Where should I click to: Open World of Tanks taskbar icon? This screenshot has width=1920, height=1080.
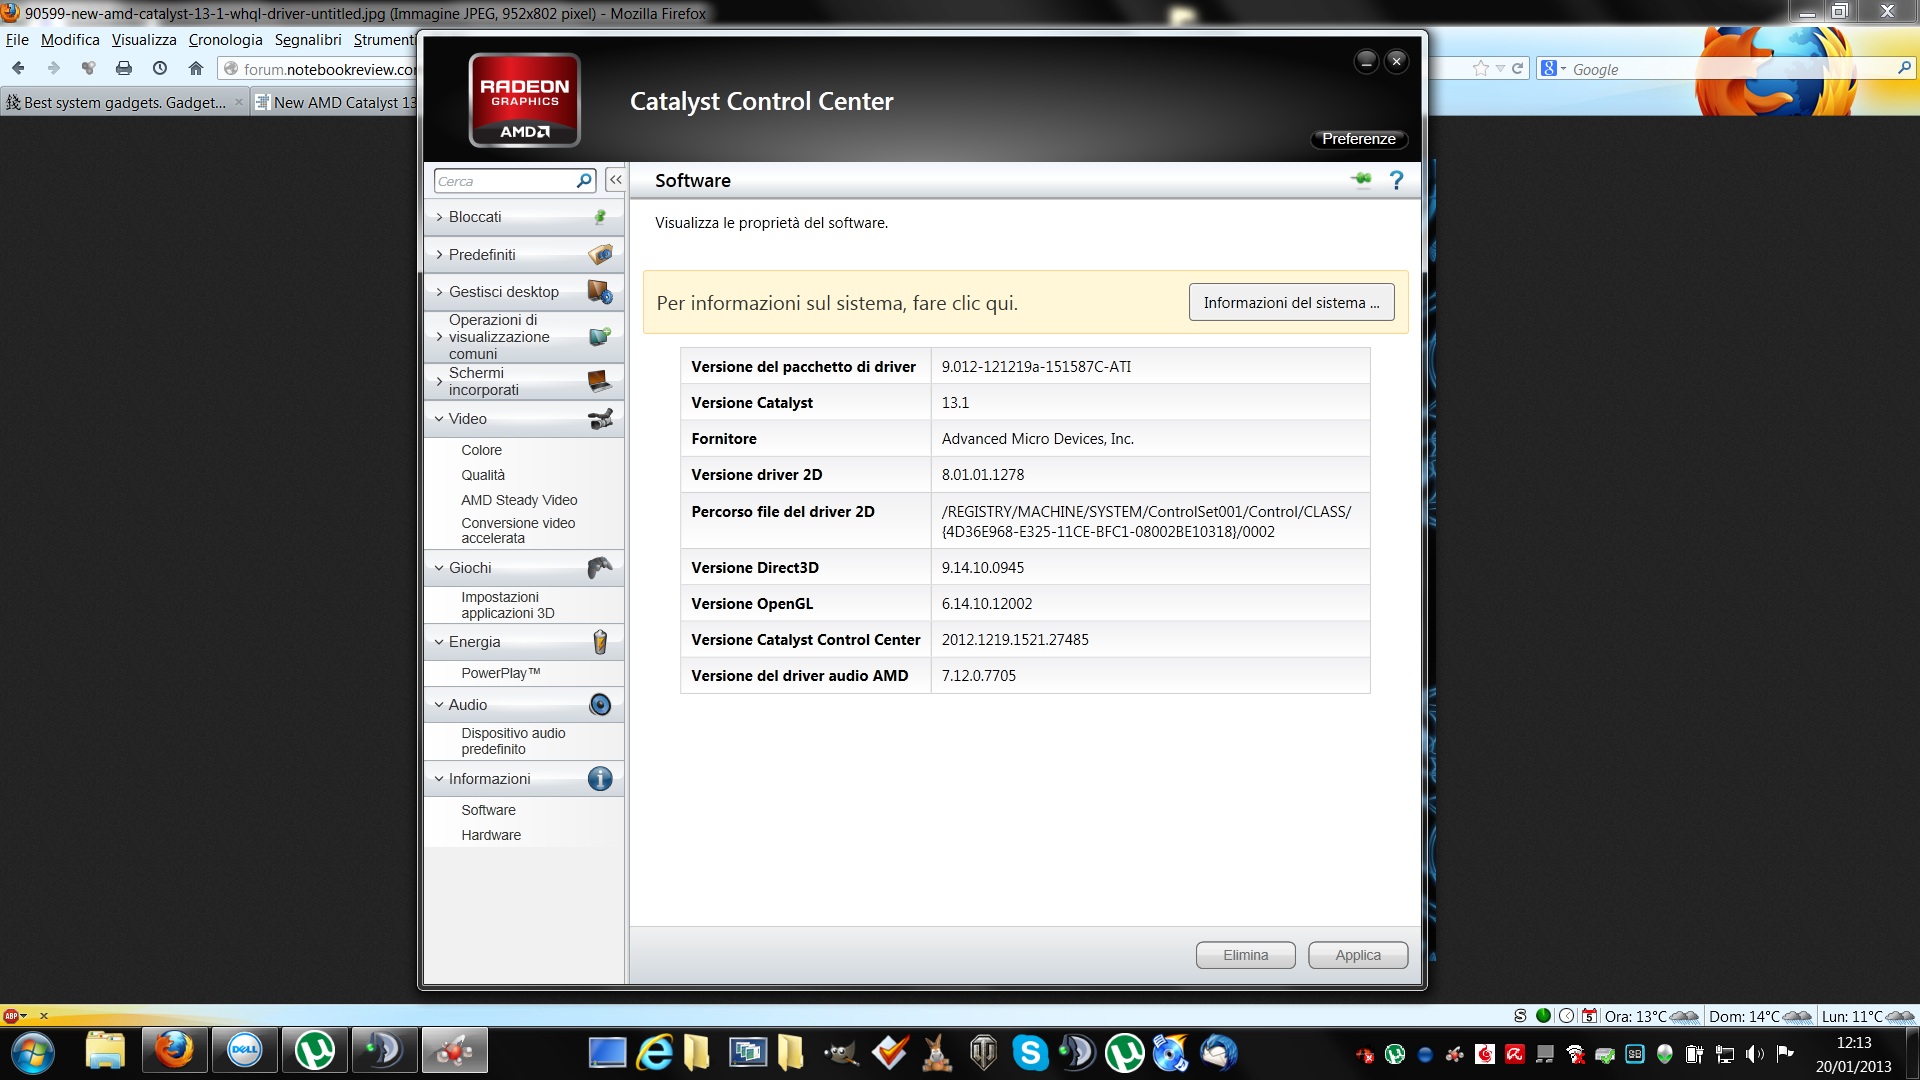[x=984, y=1053]
